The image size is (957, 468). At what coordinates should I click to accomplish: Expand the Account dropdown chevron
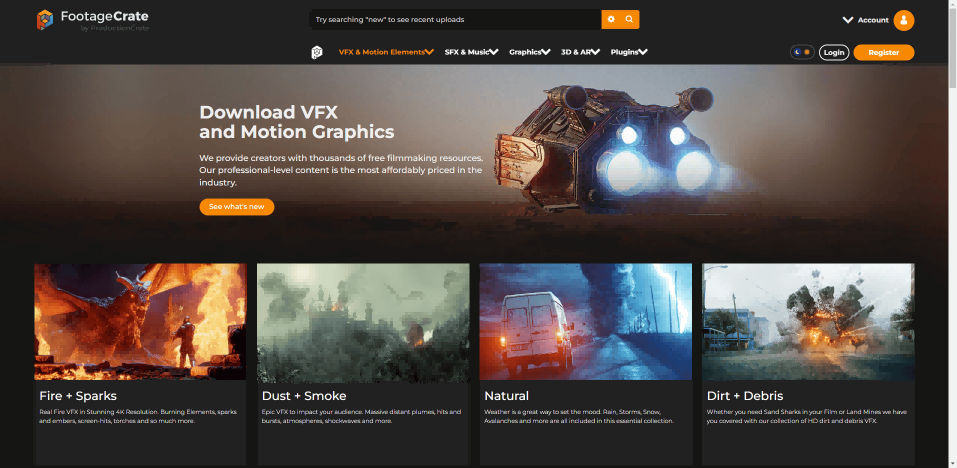click(x=848, y=20)
